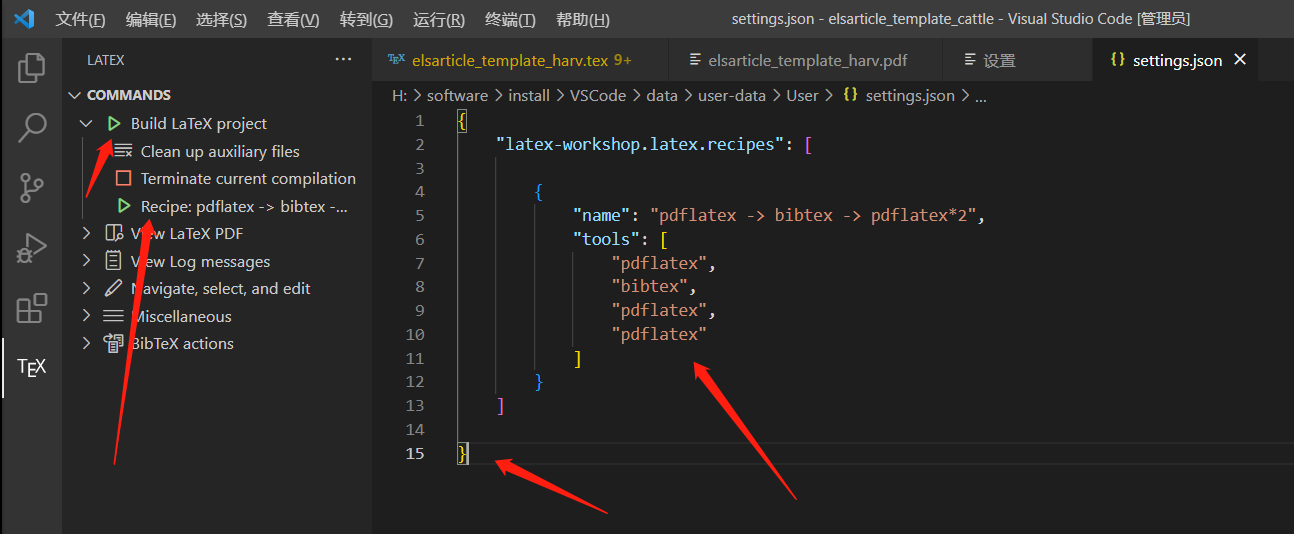This screenshot has width=1294, height=534.
Task: Collapse the Build LaTeX project node
Action: pyautogui.click(x=86, y=124)
